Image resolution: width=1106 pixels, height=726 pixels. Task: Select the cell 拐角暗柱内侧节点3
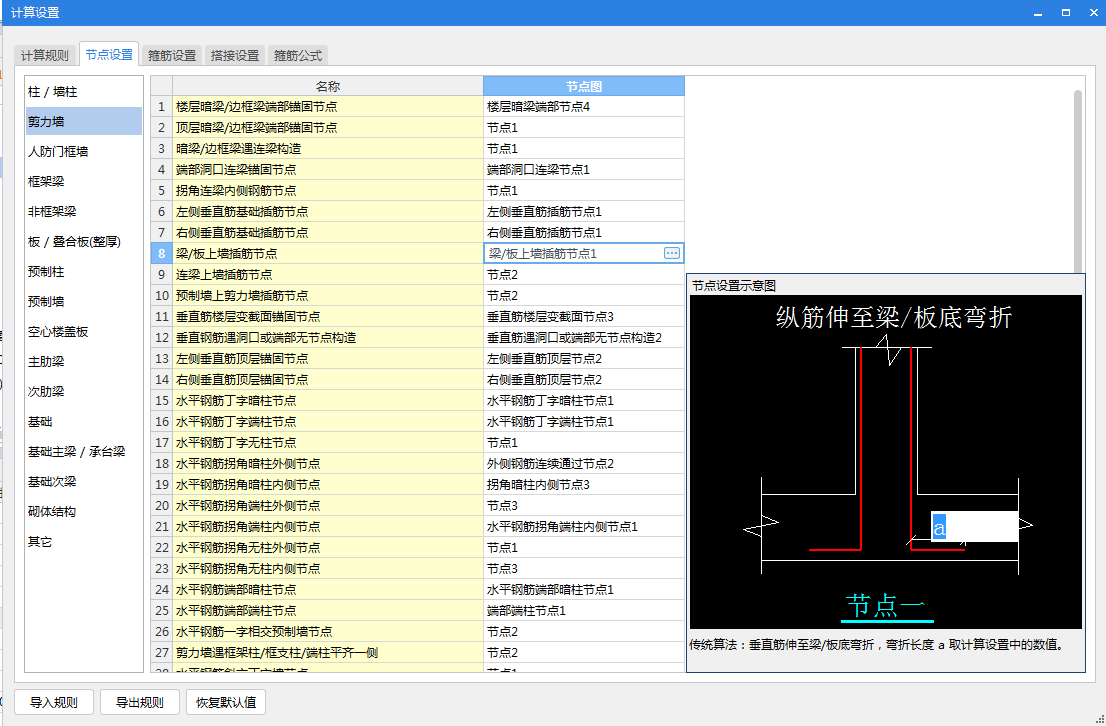(x=584, y=485)
